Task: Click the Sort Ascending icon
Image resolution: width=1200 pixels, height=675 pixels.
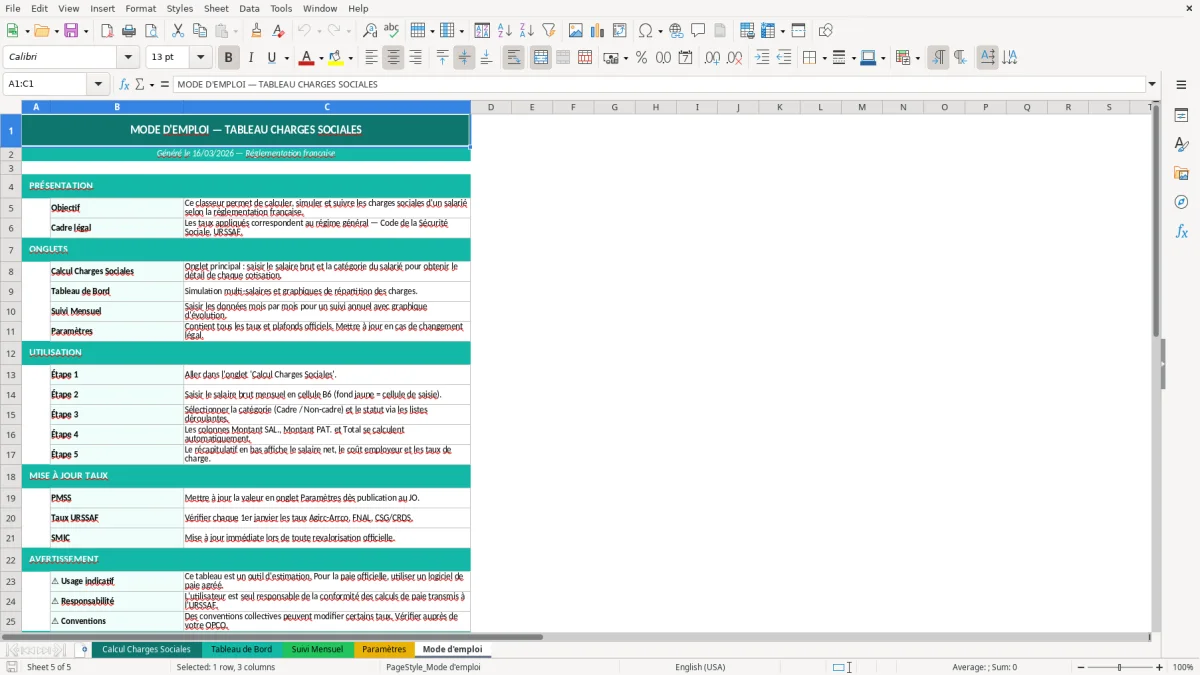Action: 505,31
